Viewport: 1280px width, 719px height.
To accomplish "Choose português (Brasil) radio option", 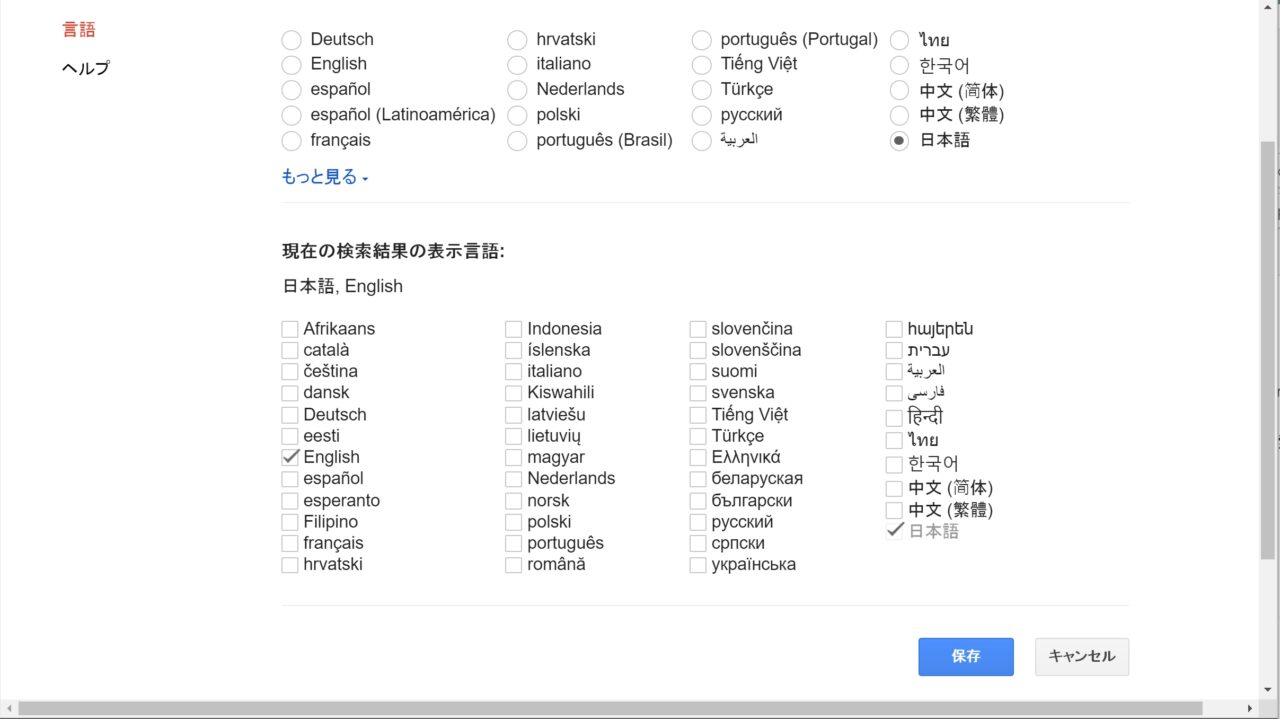I will [517, 141].
